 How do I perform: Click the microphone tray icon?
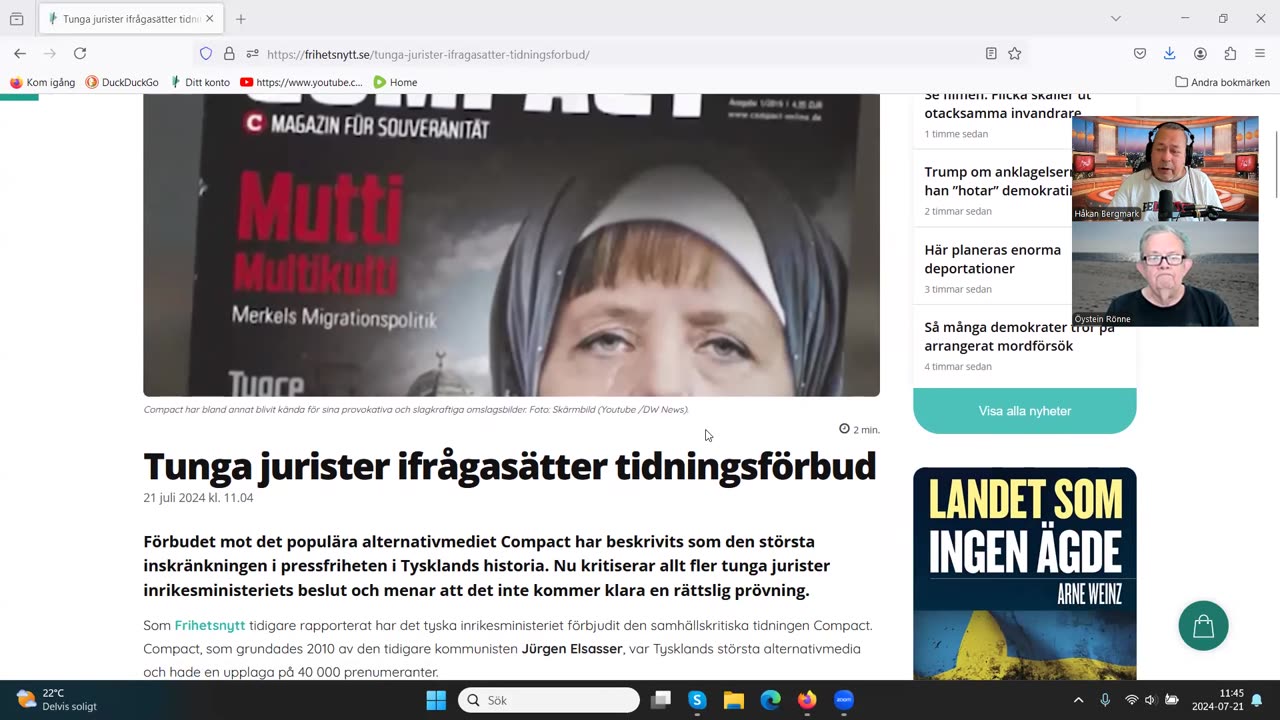[1105, 700]
